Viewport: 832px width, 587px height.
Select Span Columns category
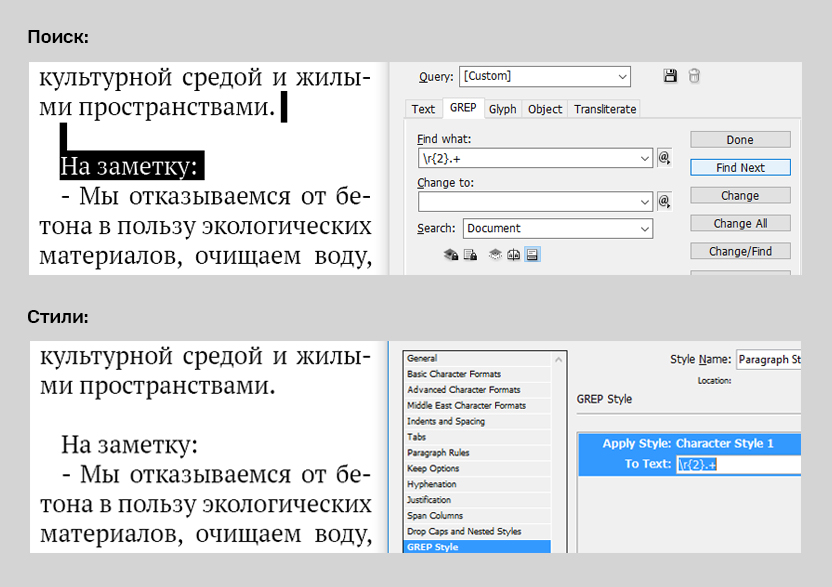477,516
